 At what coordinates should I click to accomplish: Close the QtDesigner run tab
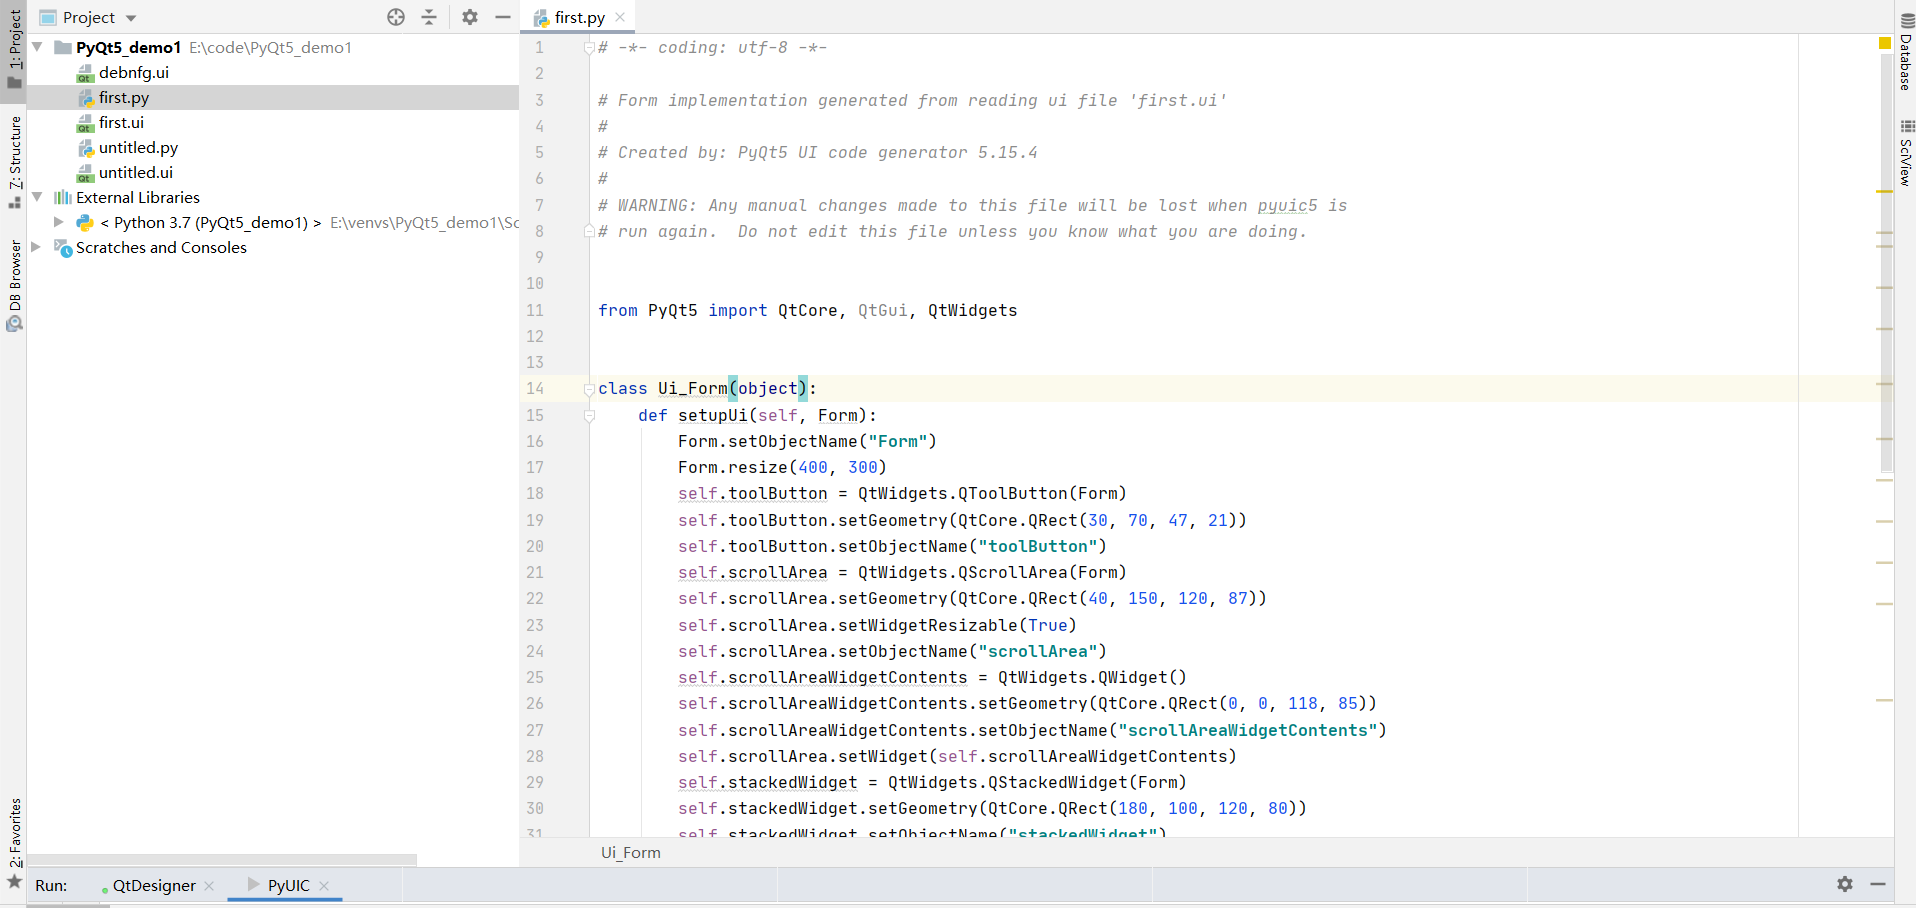(x=209, y=886)
